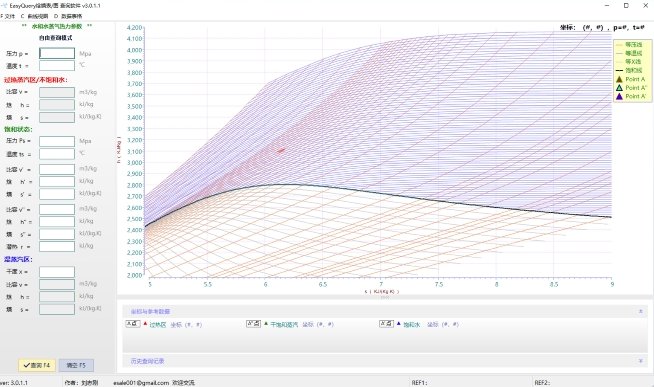Open the C menu in the menu bar
This screenshot has height=387, width=654.
(34, 16)
